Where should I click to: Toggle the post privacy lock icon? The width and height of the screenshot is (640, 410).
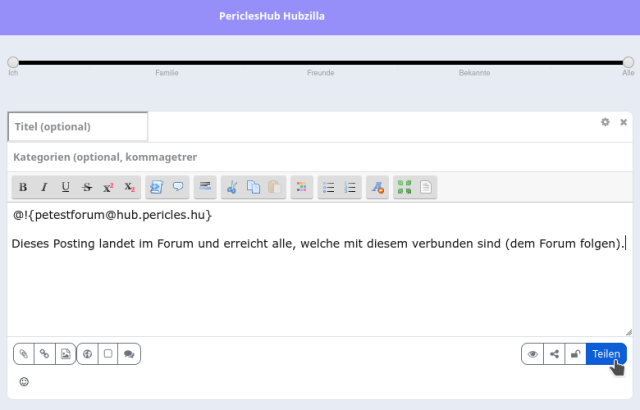pyautogui.click(x=574, y=354)
